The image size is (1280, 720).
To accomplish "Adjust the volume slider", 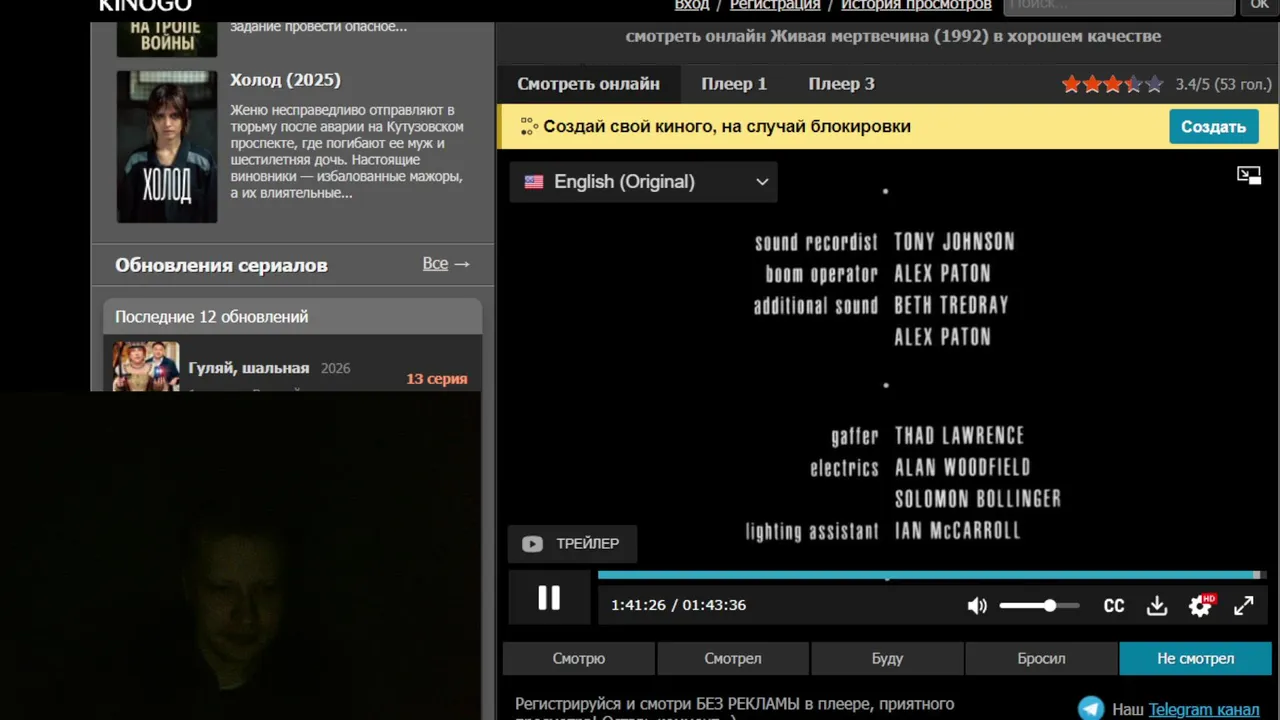I will tap(1039, 605).
